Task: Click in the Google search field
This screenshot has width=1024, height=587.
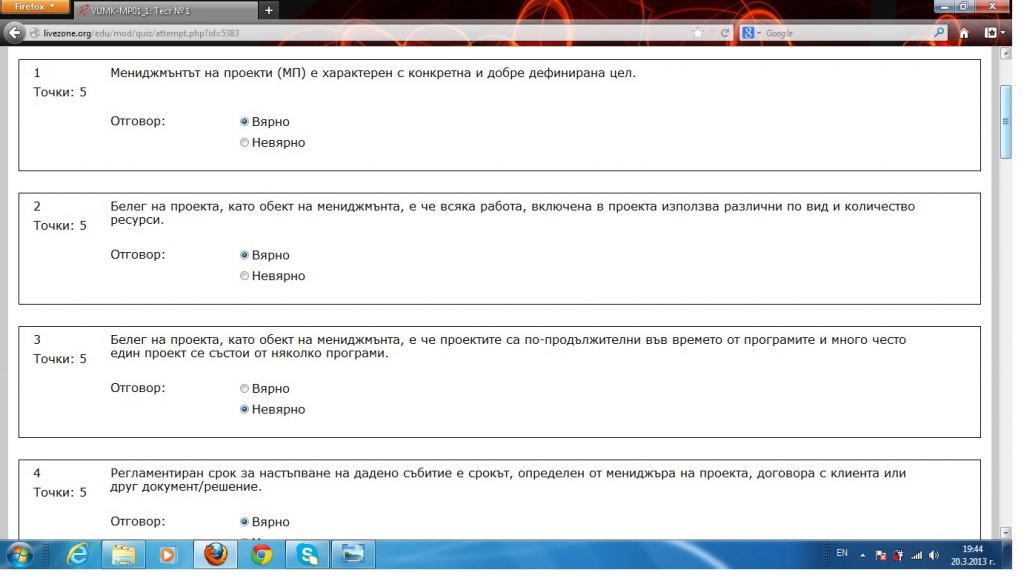Action: point(848,33)
